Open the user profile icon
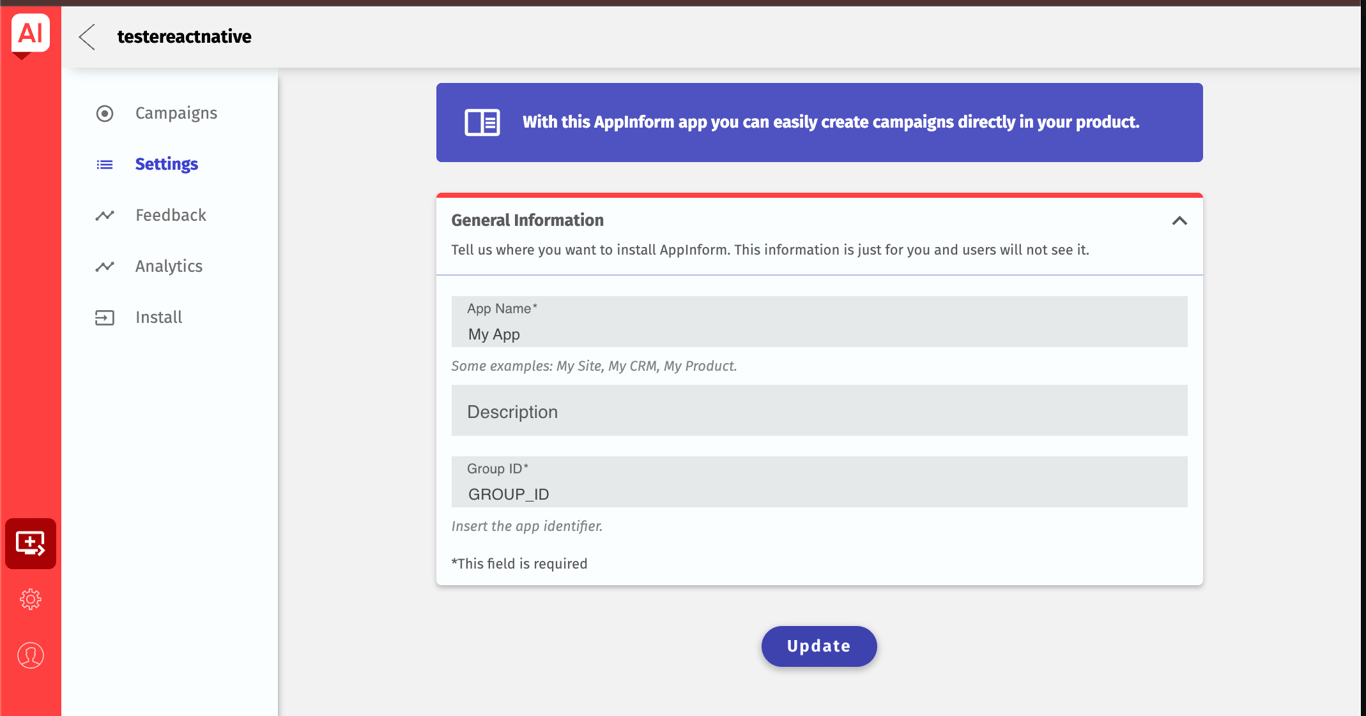 tap(30, 656)
